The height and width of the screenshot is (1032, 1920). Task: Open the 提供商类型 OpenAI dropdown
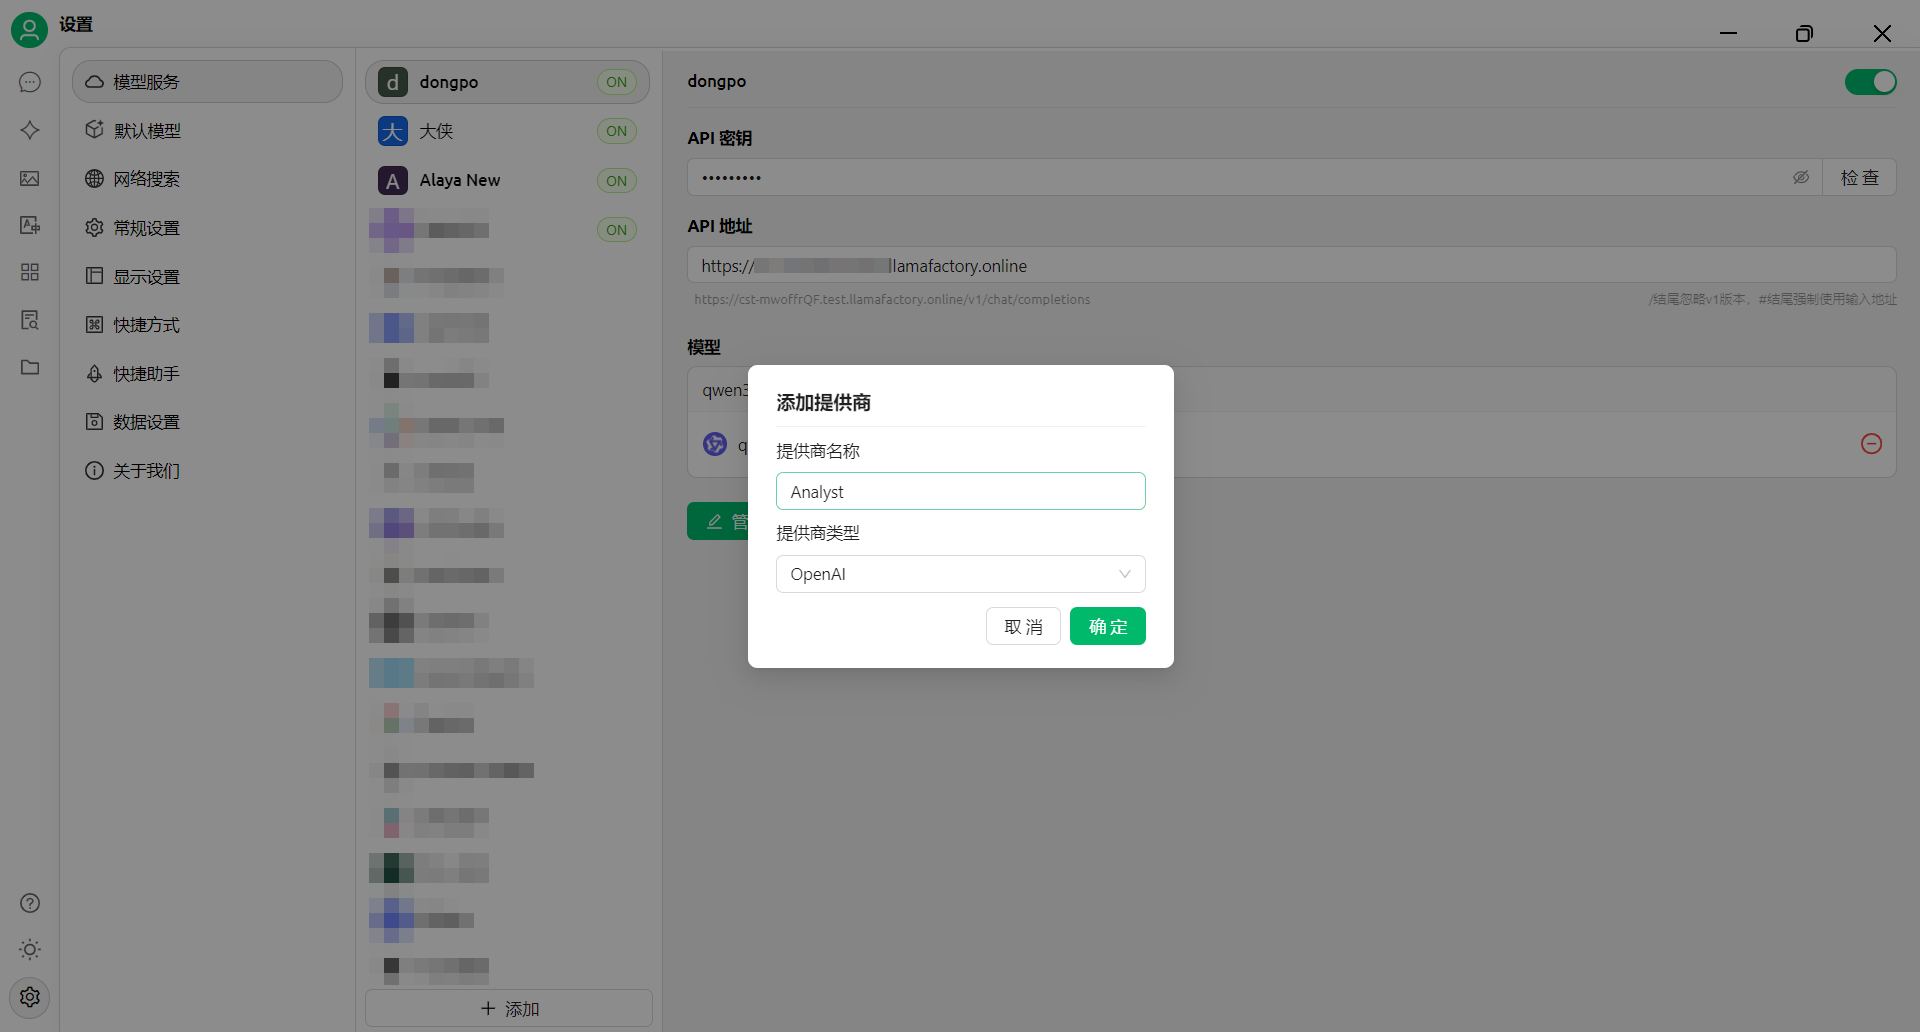pos(960,573)
